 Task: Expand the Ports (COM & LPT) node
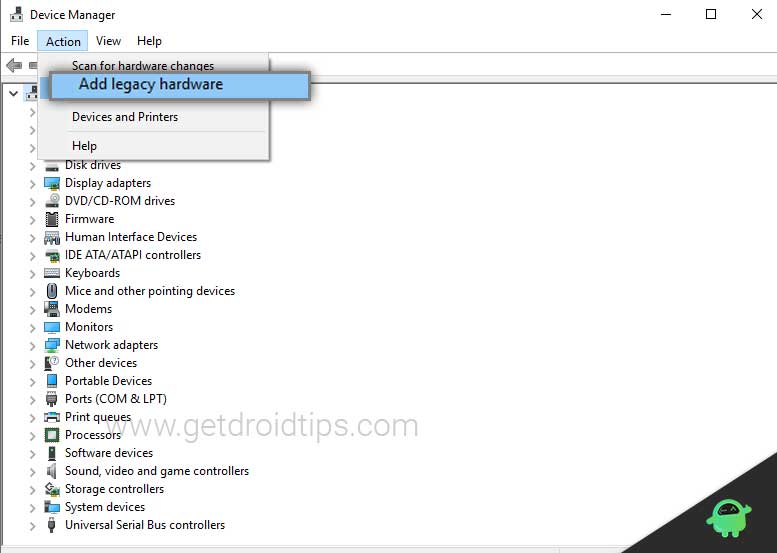[x=33, y=400]
